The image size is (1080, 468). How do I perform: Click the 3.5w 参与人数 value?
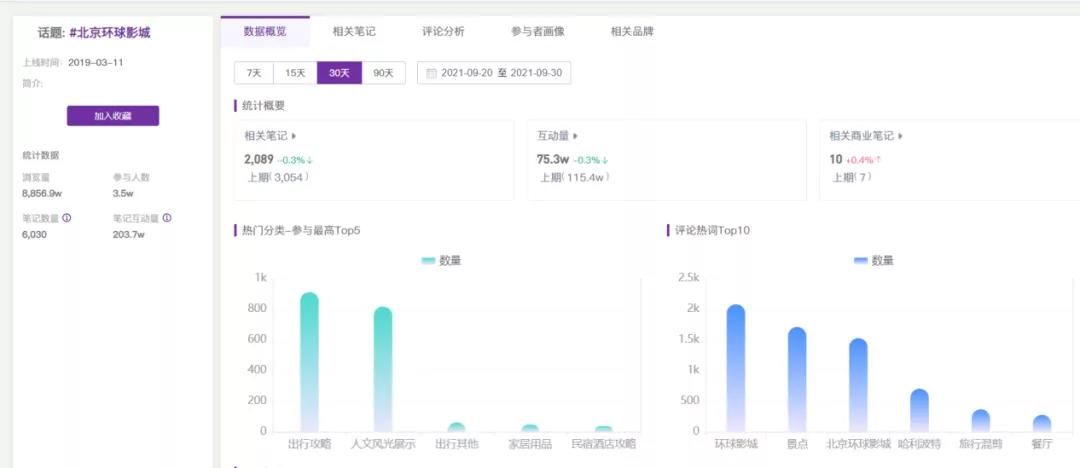click(x=123, y=194)
